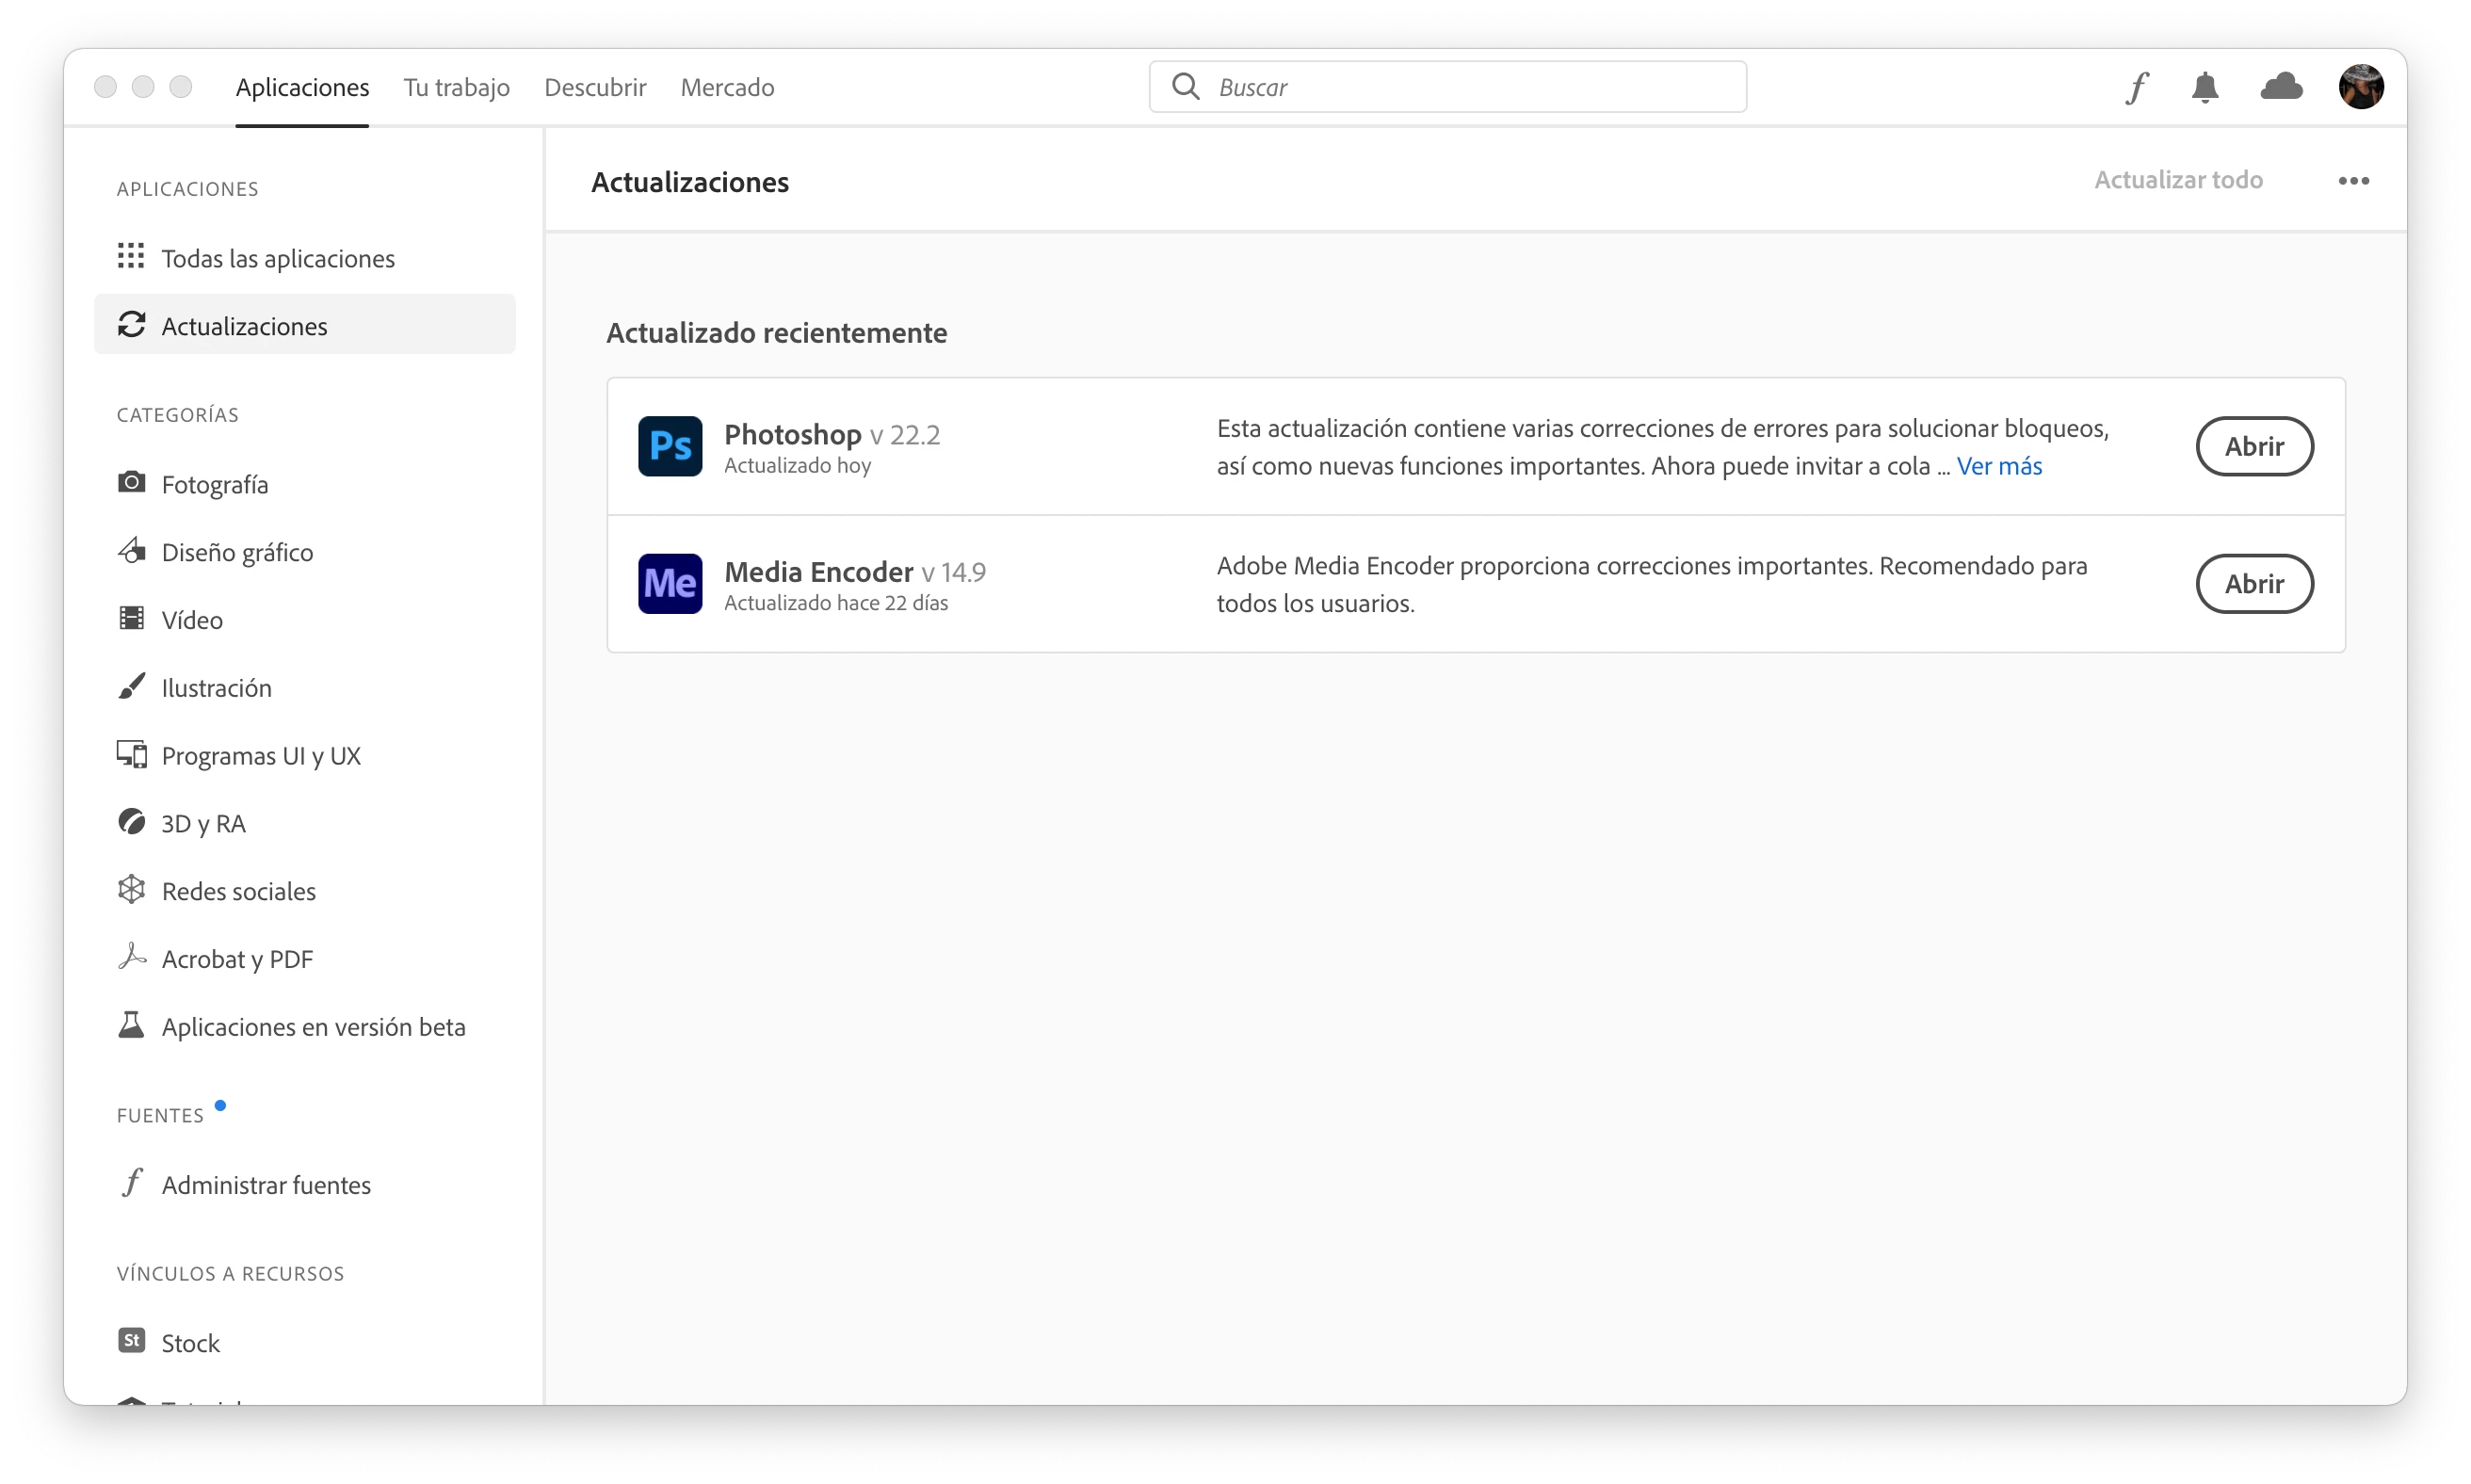The image size is (2471, 1484).
Task: Open Aplicaciones en versión beta category
Action: 313,1027
